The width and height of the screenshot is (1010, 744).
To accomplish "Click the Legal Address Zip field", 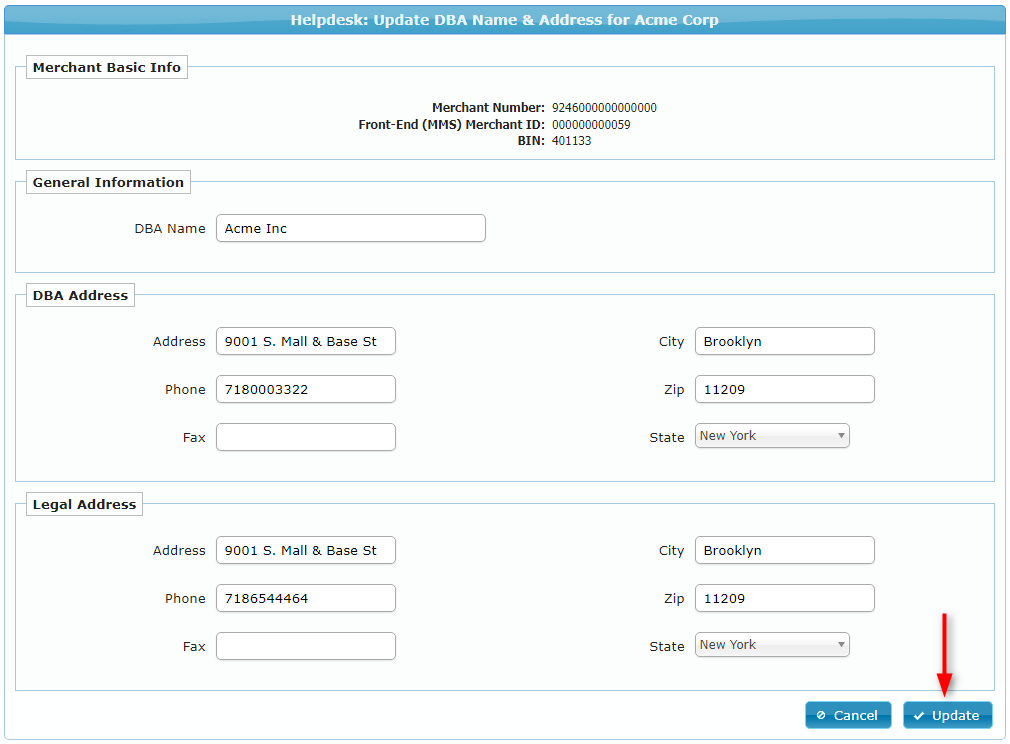I will pyautogui.click(x=784, y=598).
